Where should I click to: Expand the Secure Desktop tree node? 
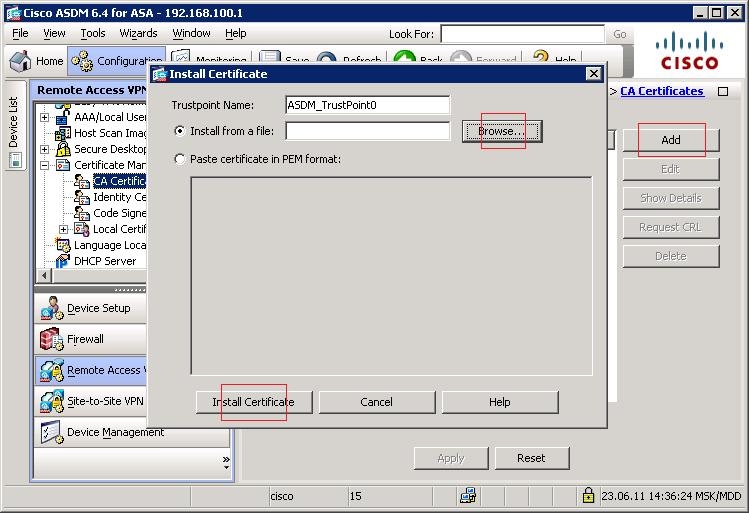(44, 150)
